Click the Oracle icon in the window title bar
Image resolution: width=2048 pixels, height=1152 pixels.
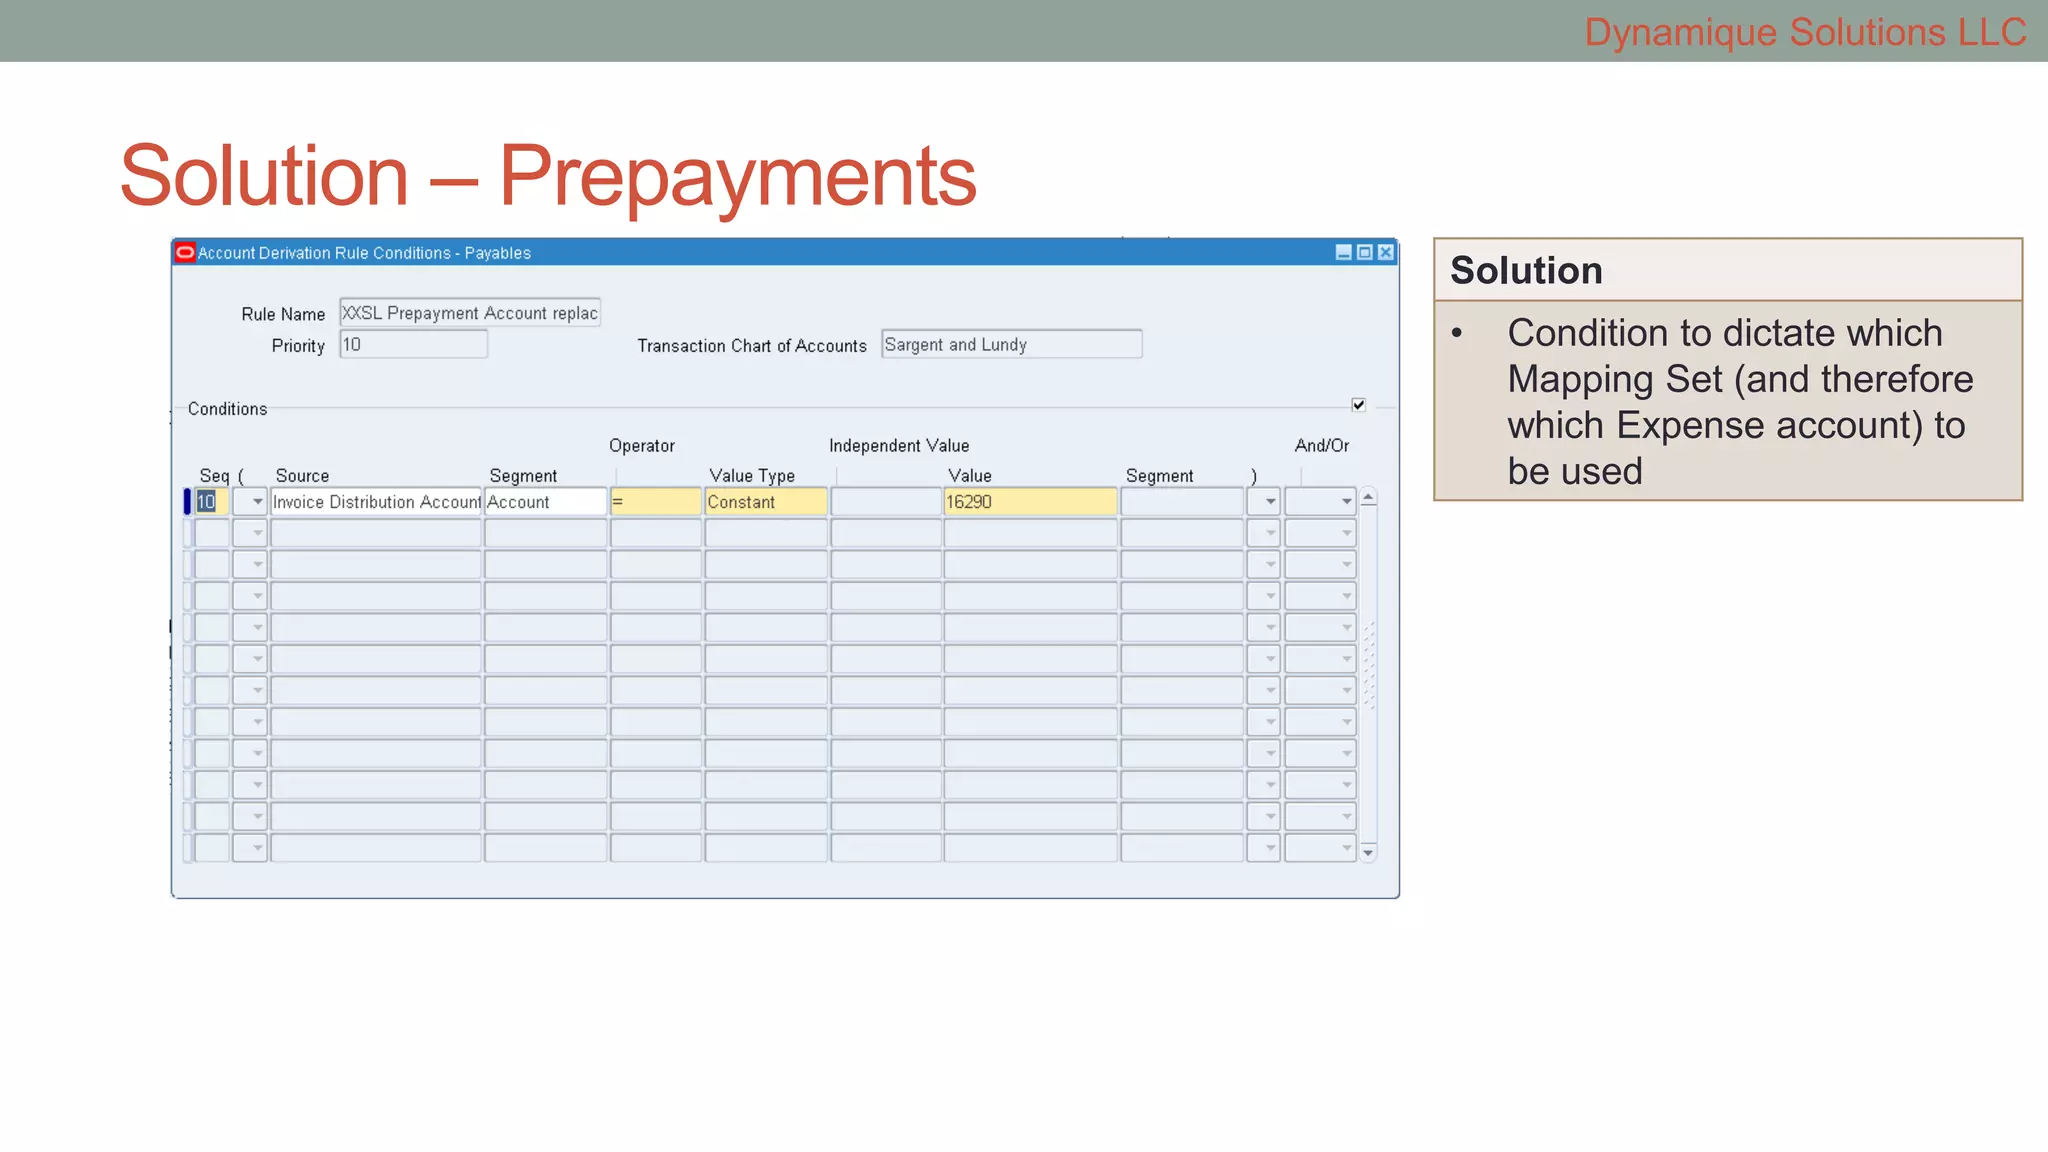coord(185,253)
